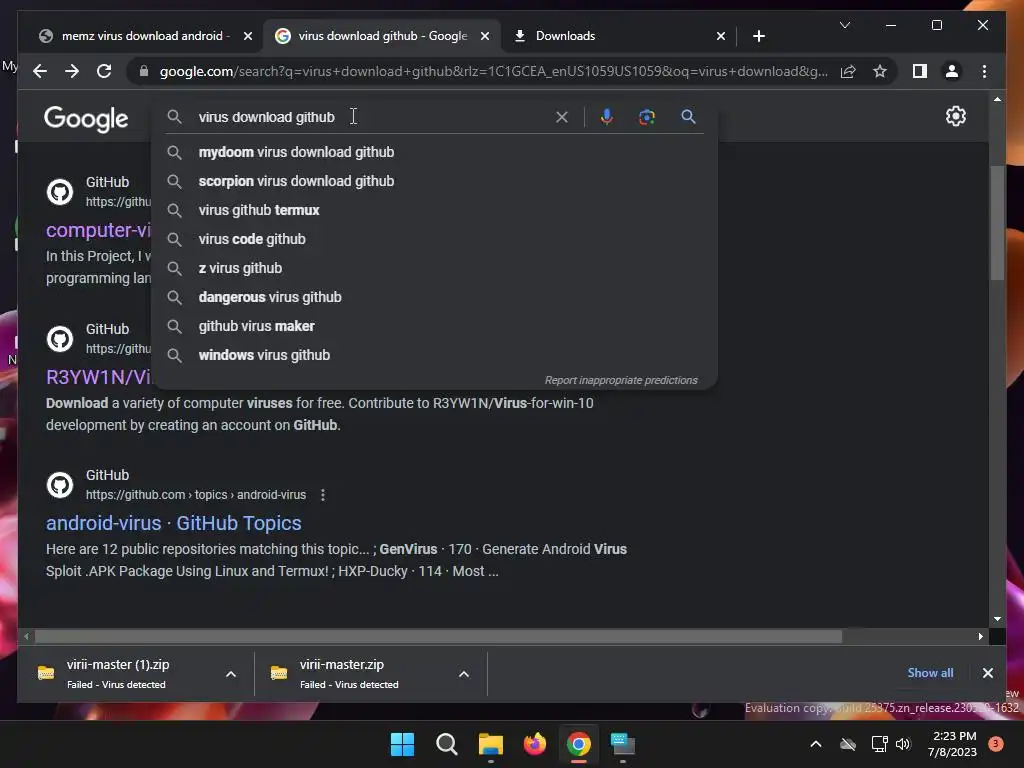Click the vertical page scrollbar thumb
The width and height of the screenshot is (1024, 768).
click(997, 223)
